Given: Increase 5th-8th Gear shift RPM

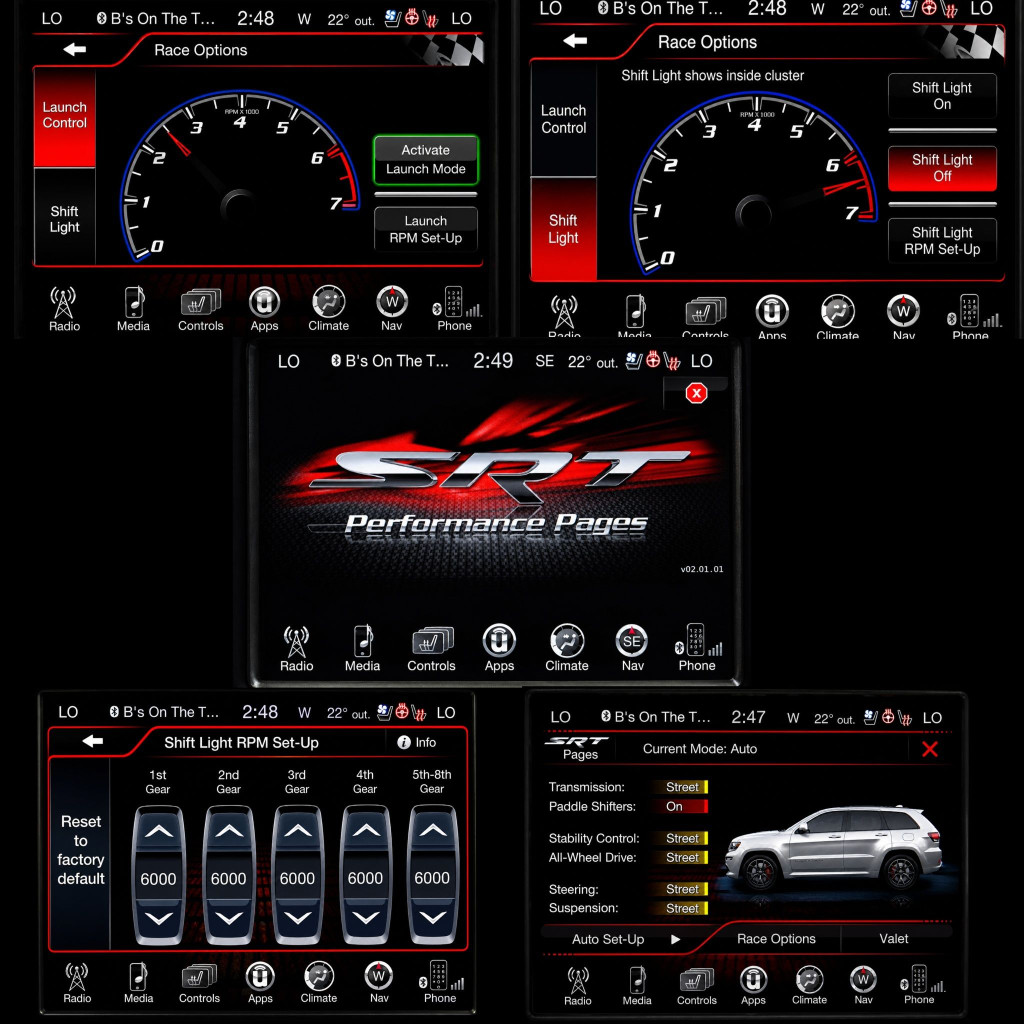Looking at the screenshot, I should [x=432, y=832].
